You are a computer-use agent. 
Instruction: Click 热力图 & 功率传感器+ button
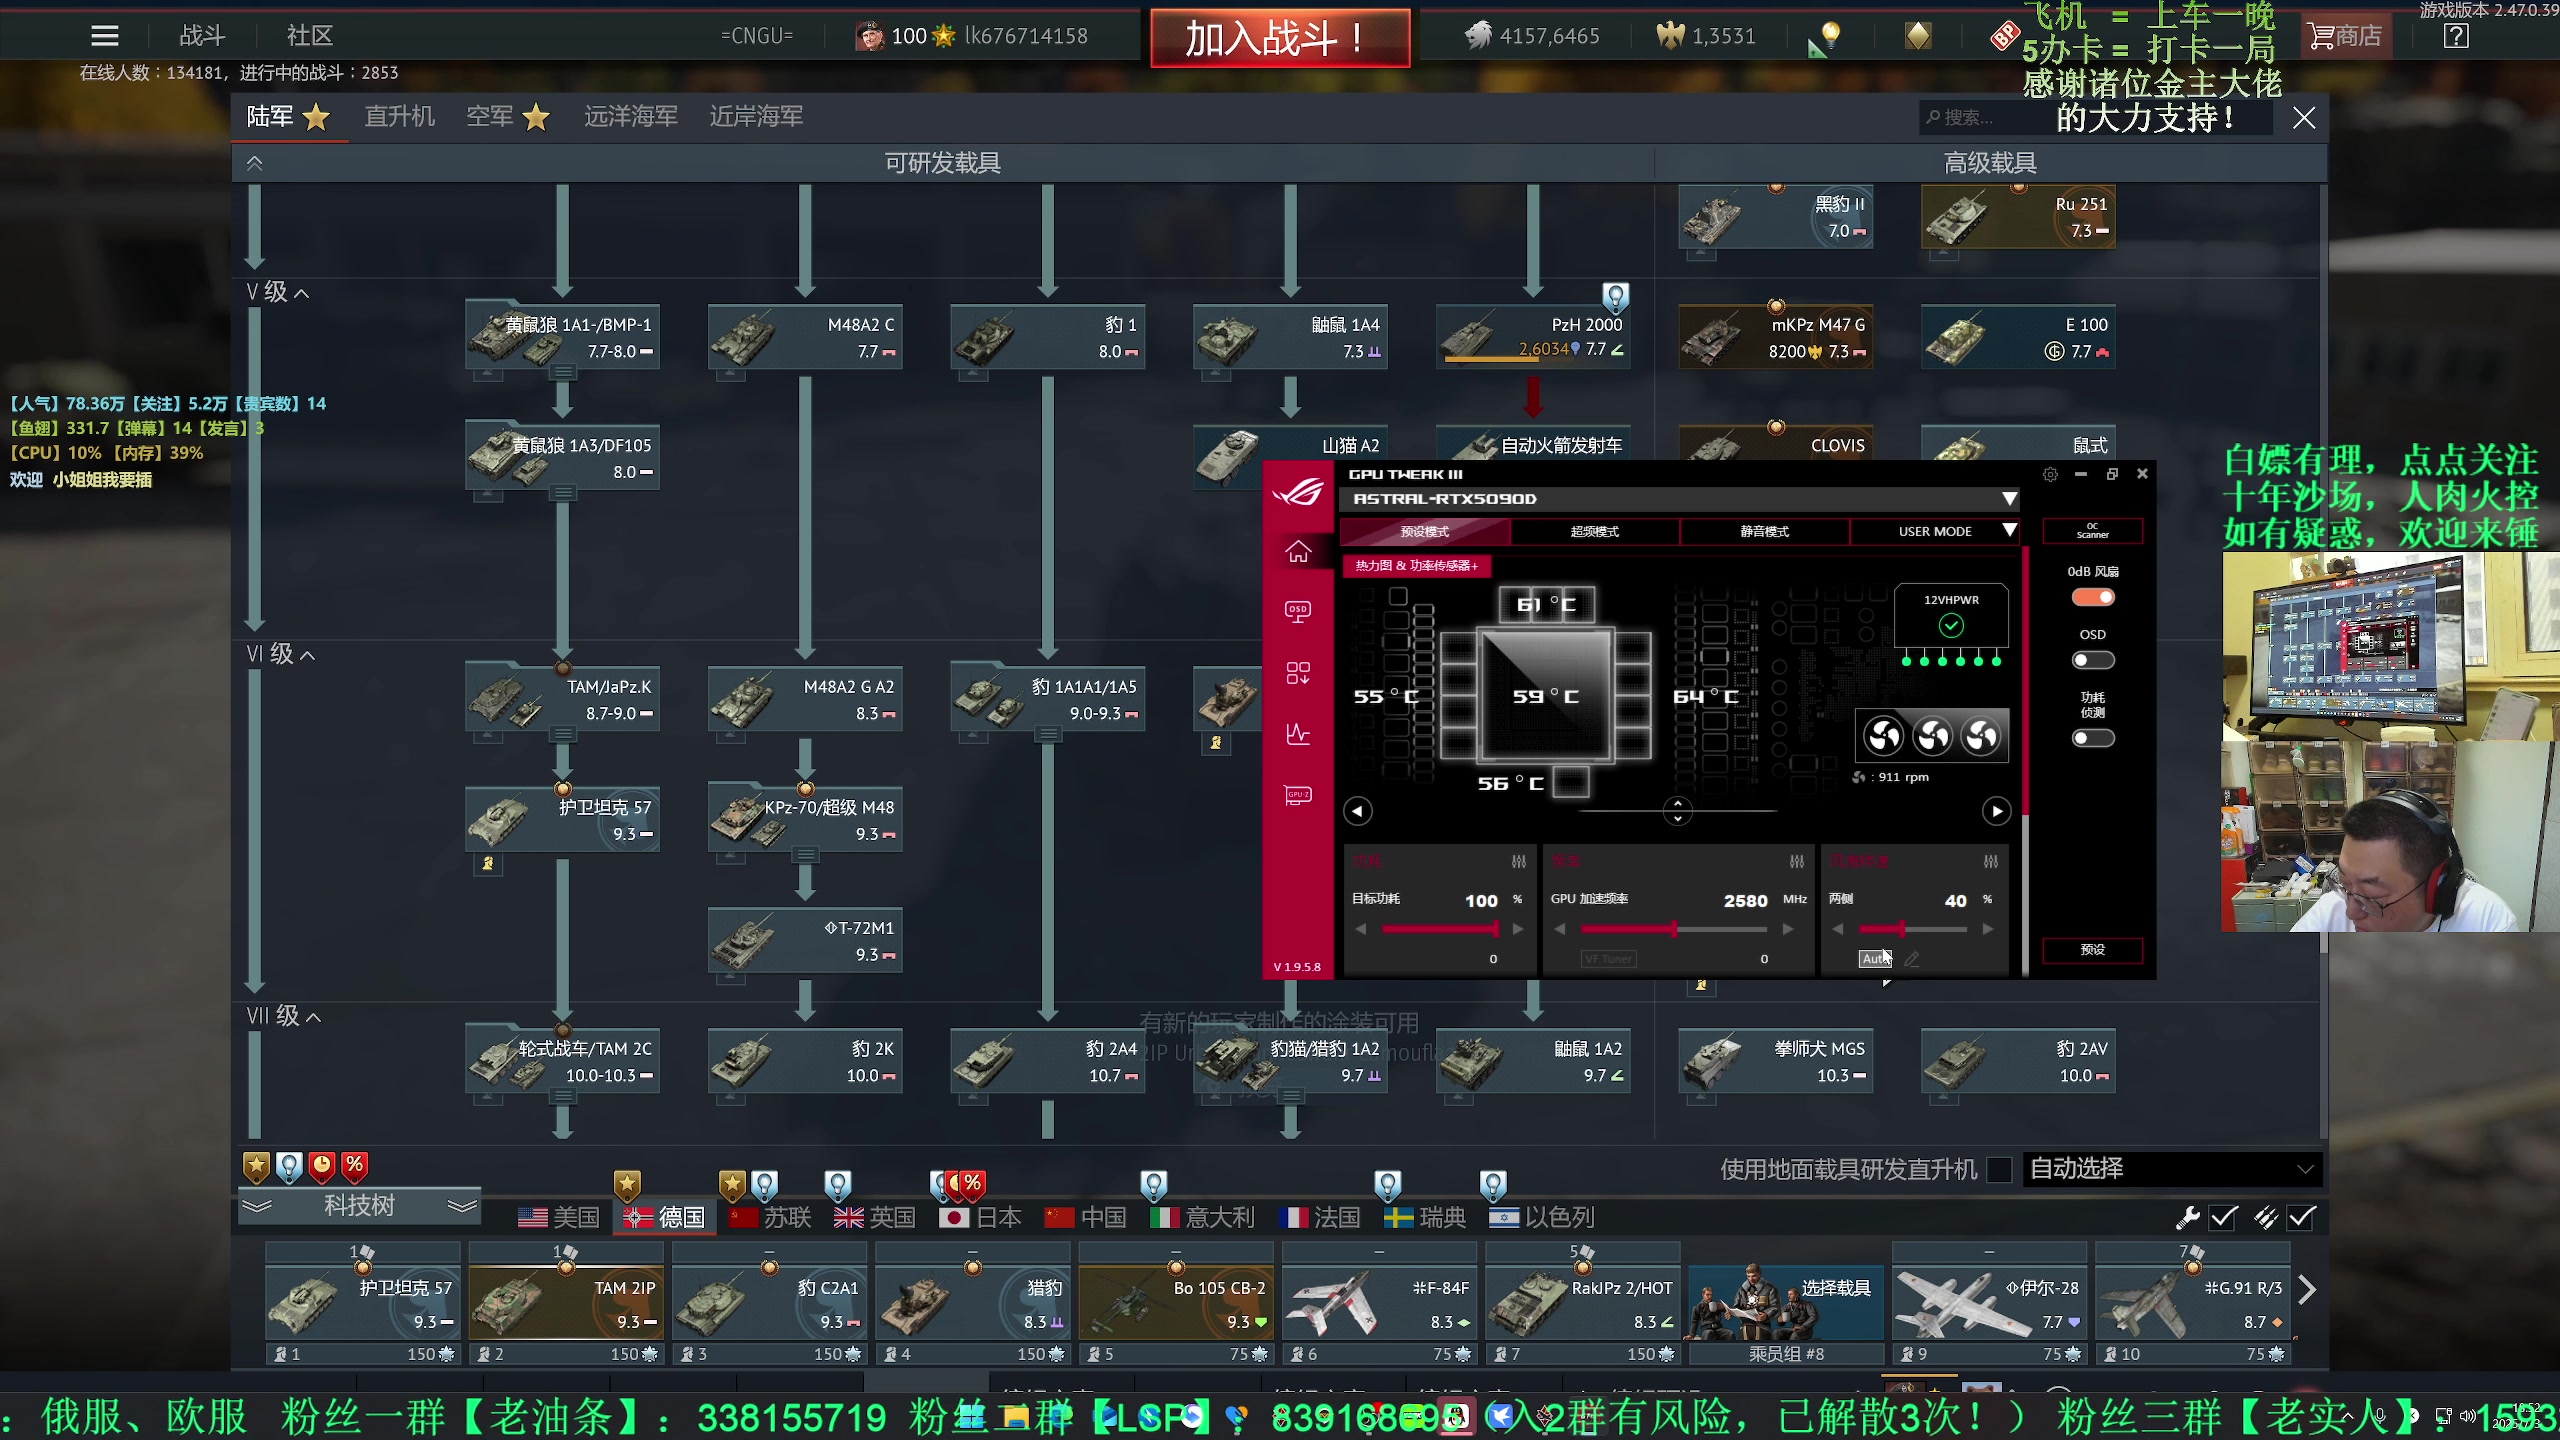pyautogui.click(x=1416, y=565)
